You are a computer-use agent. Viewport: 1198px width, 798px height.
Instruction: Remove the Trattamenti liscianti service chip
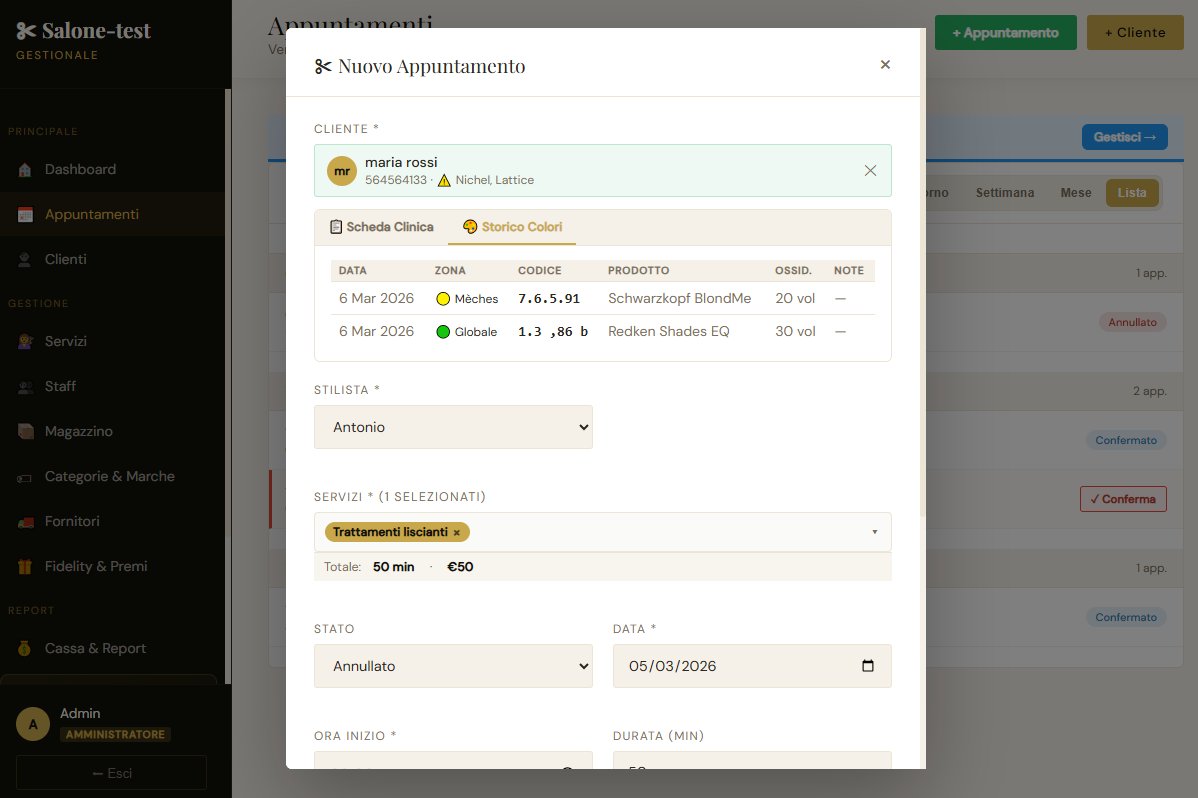click(457, 533)
